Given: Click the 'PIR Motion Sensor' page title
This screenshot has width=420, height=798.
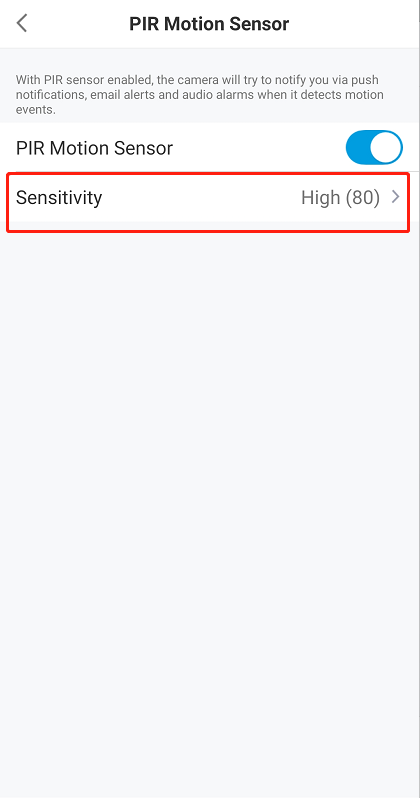Looking at the screenshot, I should 209,24.
